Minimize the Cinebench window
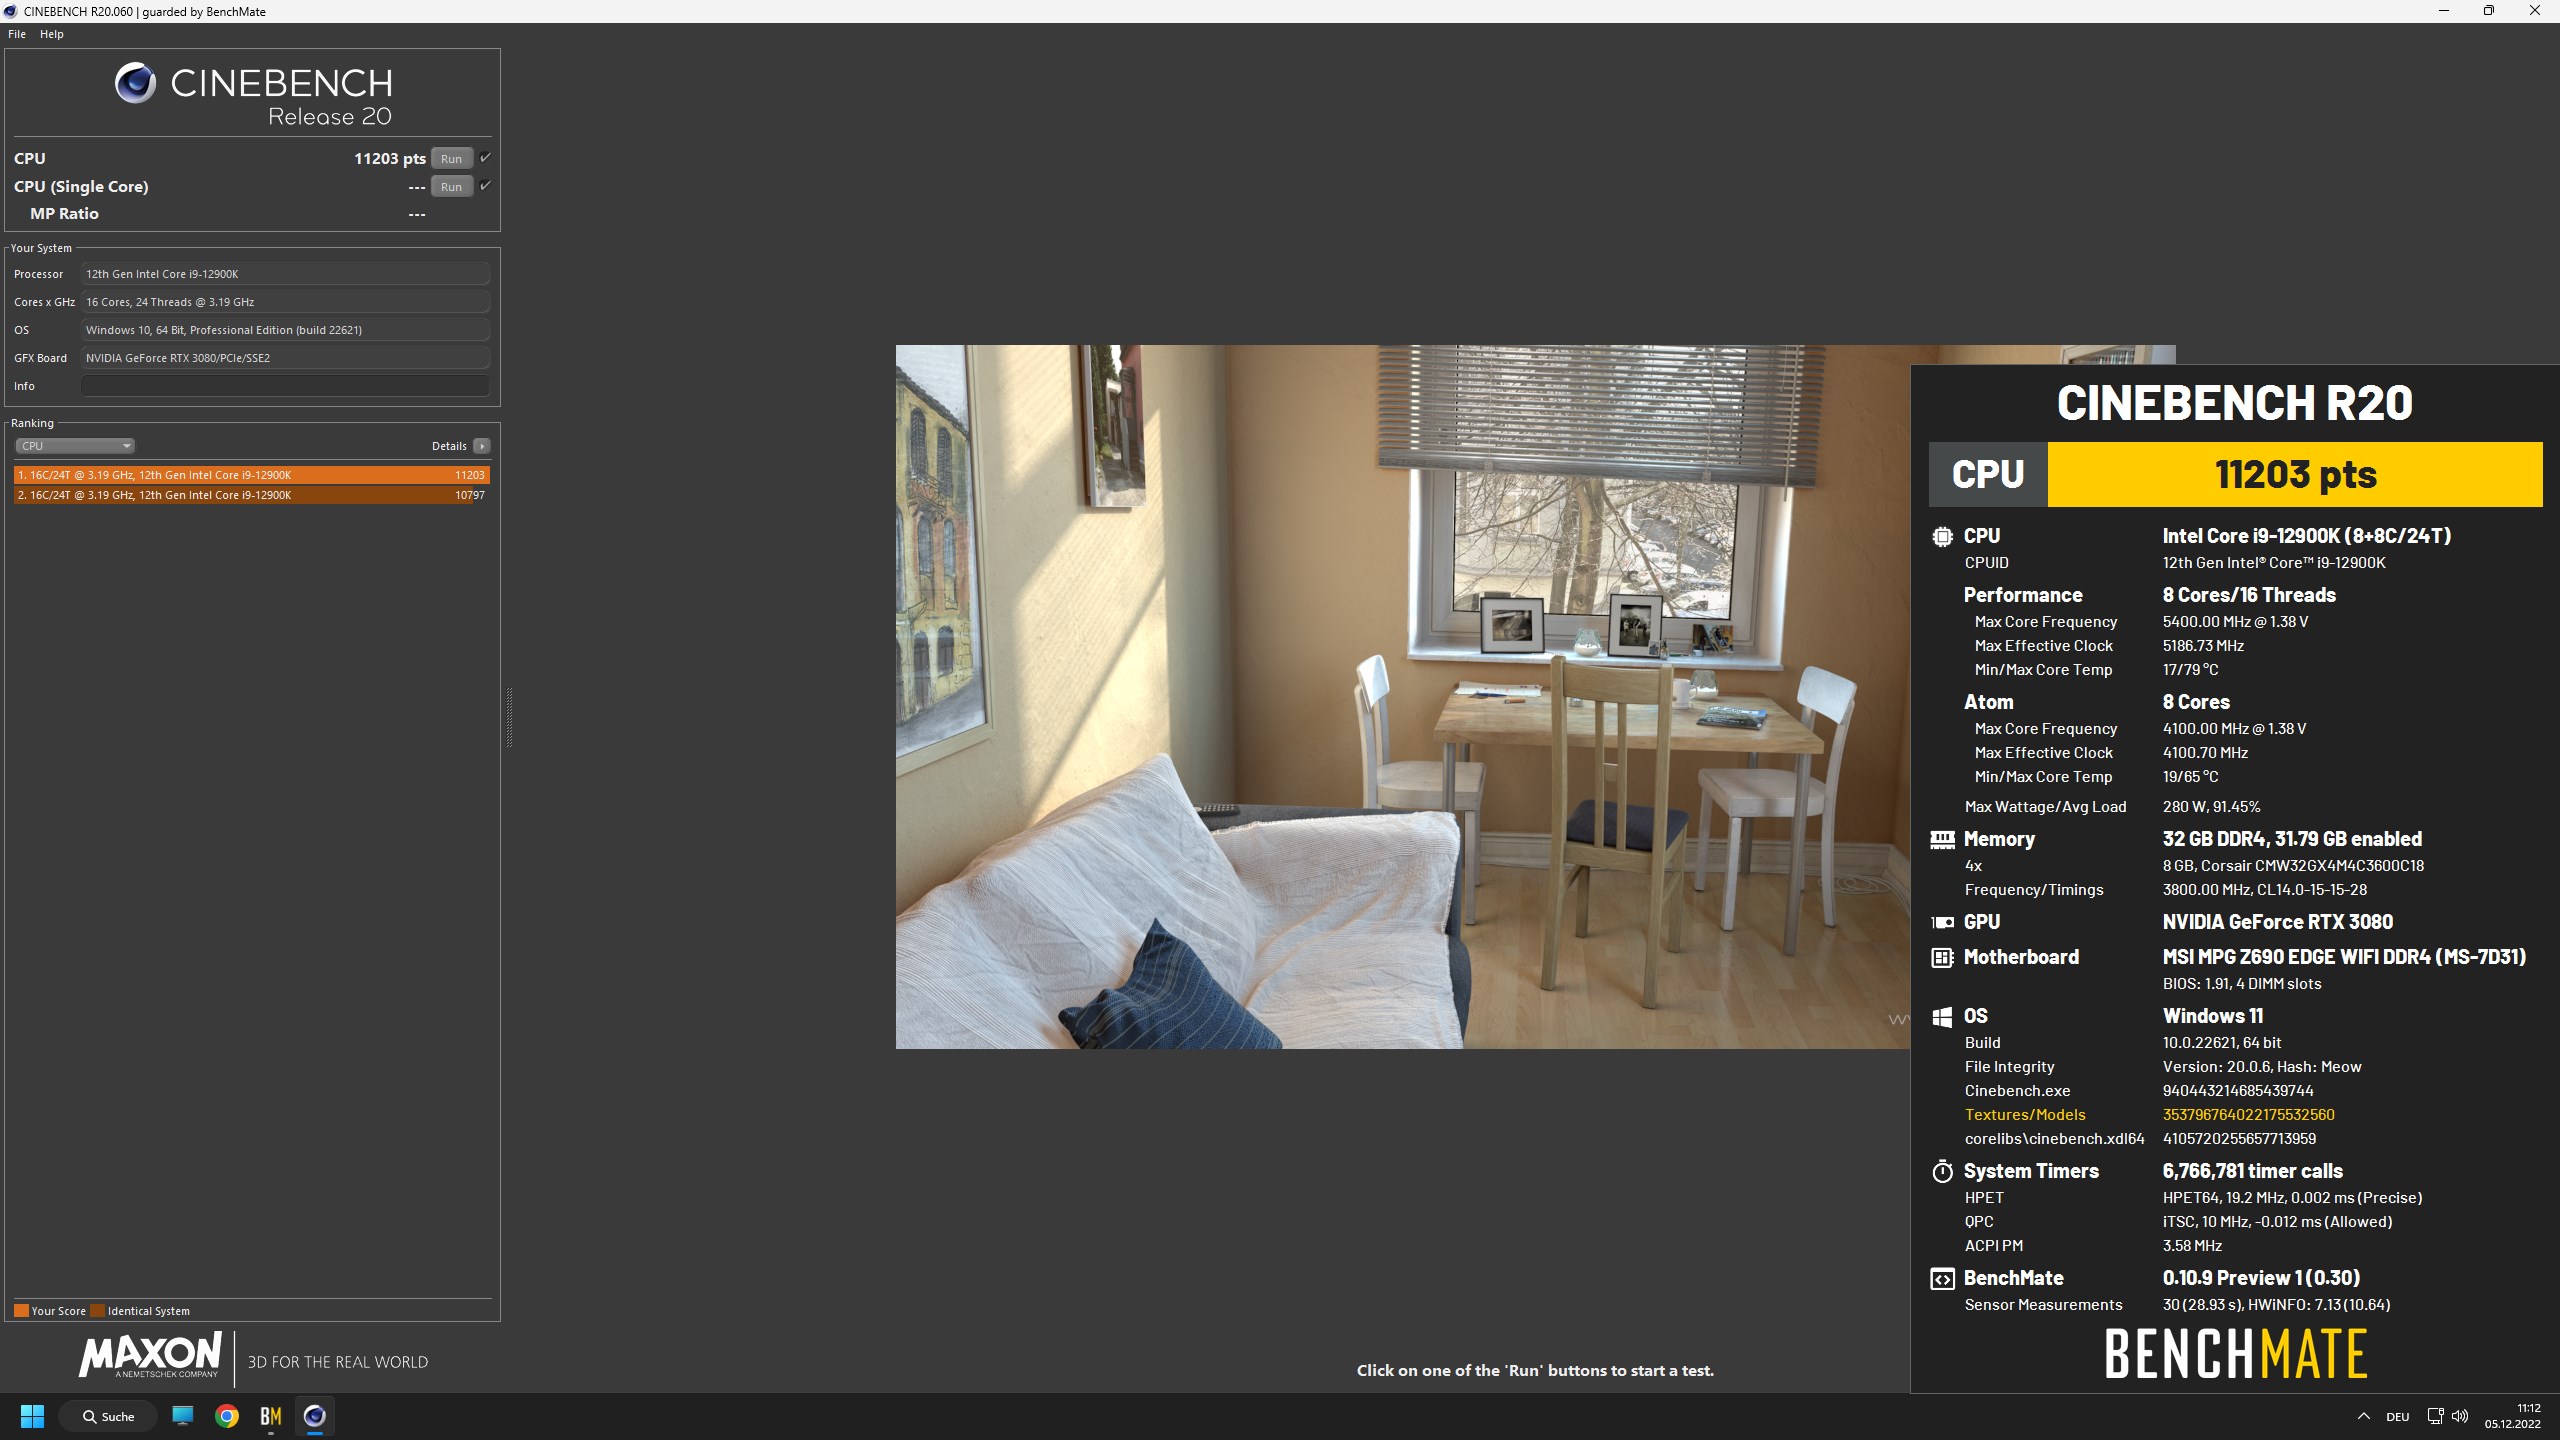 coord(2443,11)
